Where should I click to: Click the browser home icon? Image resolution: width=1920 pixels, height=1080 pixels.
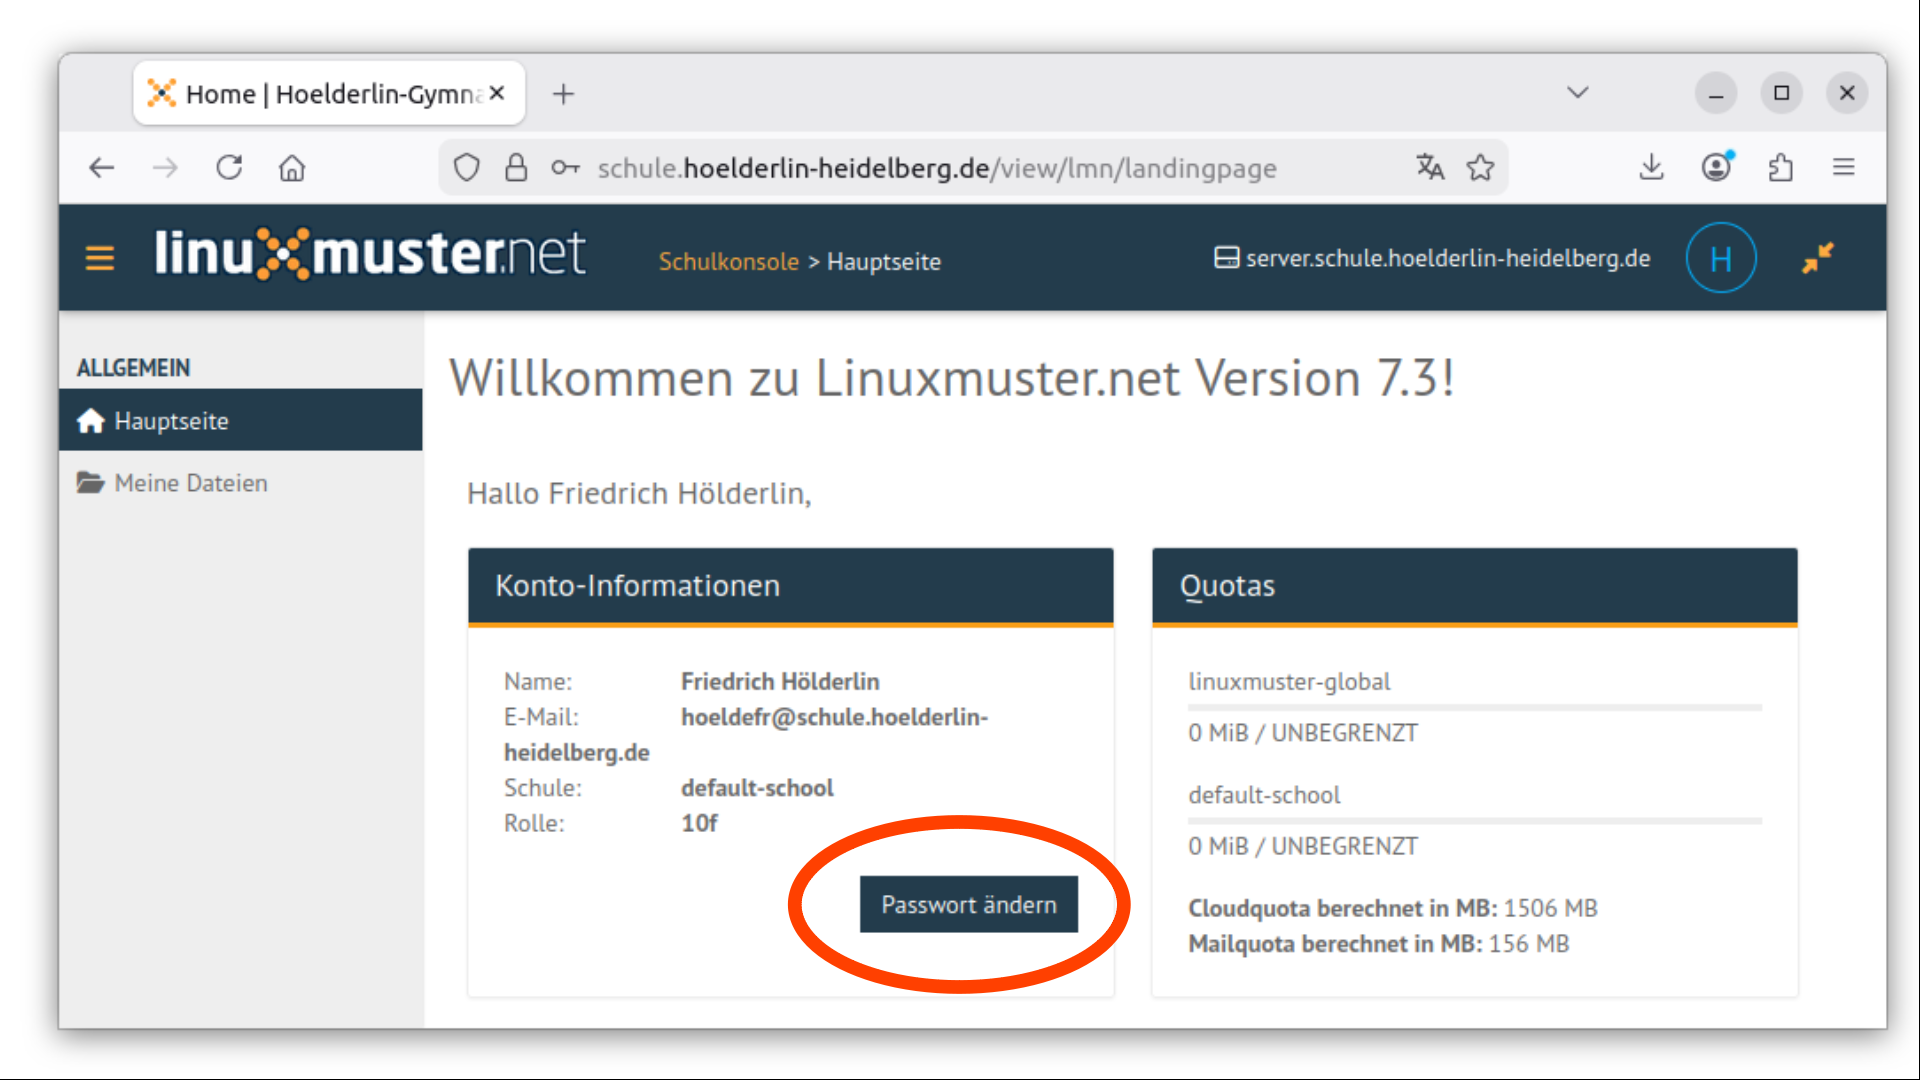(292, 167)
